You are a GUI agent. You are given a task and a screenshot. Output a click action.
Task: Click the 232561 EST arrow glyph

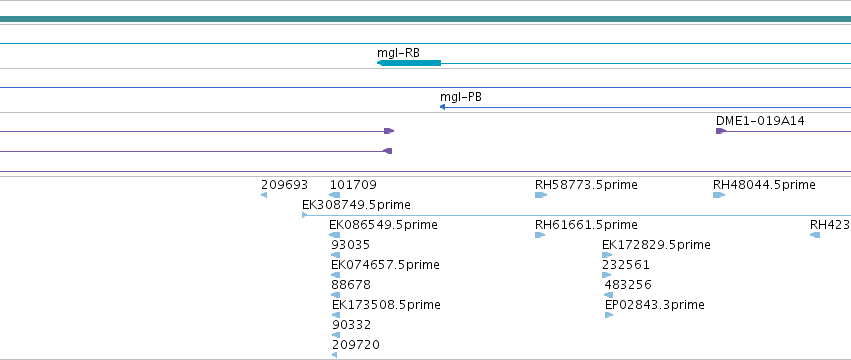[x=606, y=275]
